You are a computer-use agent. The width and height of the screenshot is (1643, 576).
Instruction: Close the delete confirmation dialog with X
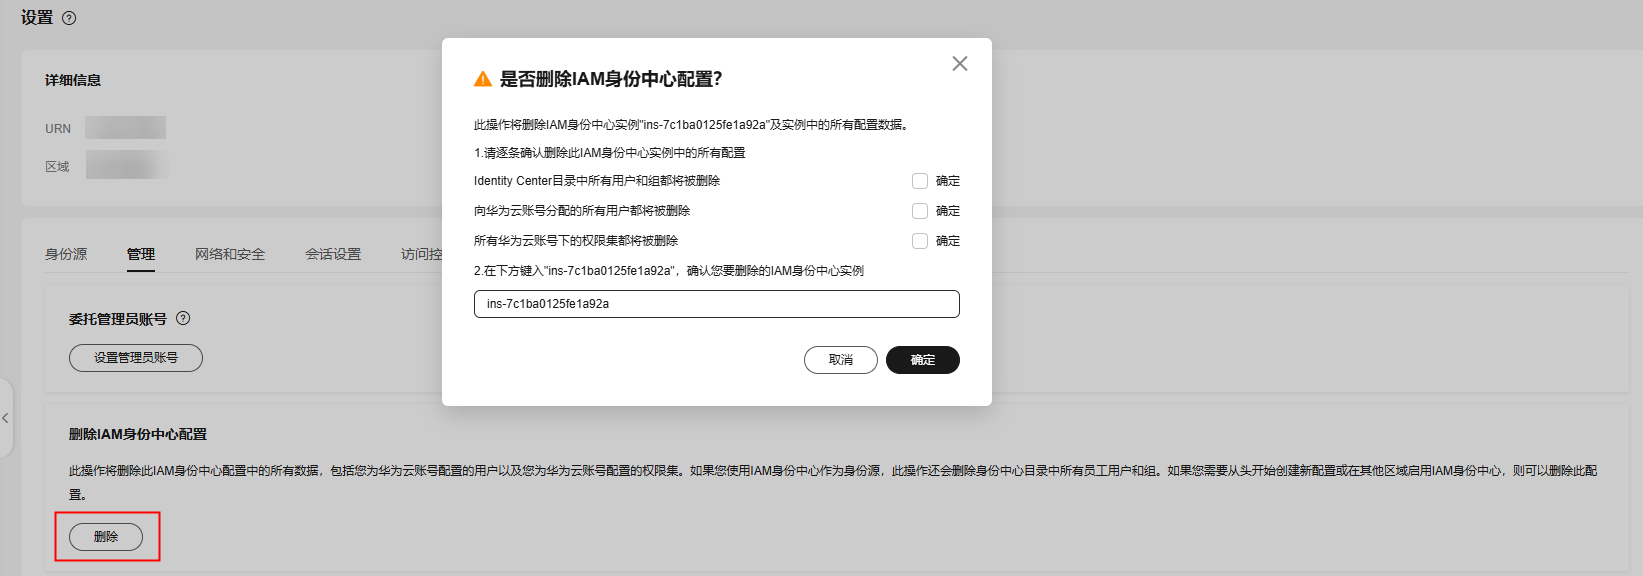(x=960, y=64)
